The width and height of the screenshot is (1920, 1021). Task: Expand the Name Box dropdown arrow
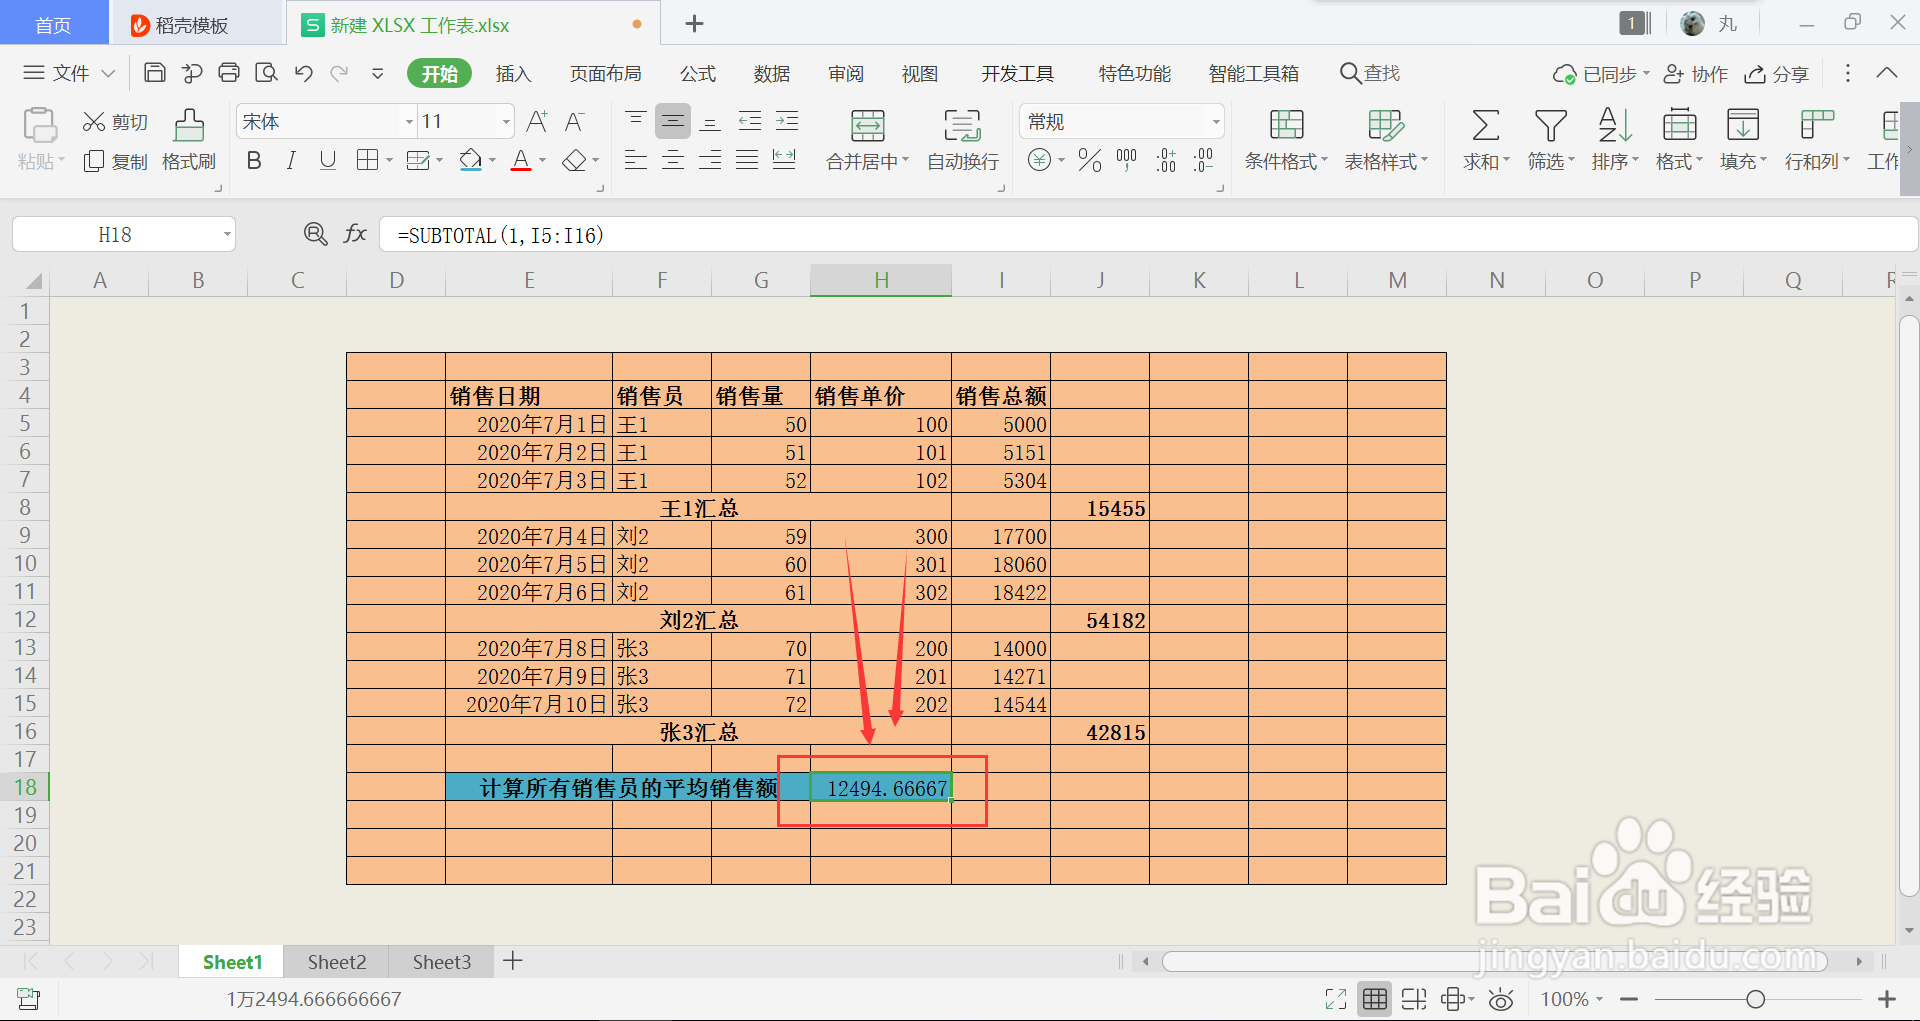pyautogui.click(x=227, y=235)
